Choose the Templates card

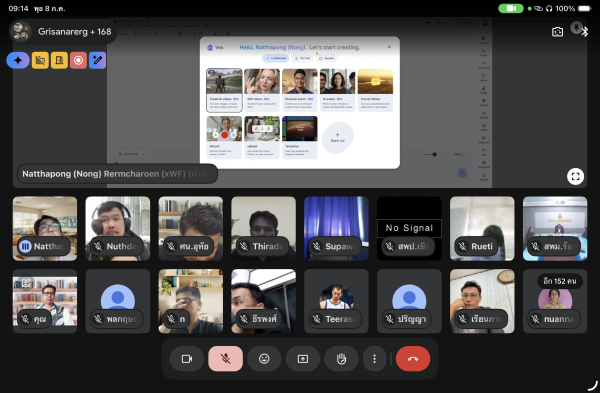(x=300, y=137)
